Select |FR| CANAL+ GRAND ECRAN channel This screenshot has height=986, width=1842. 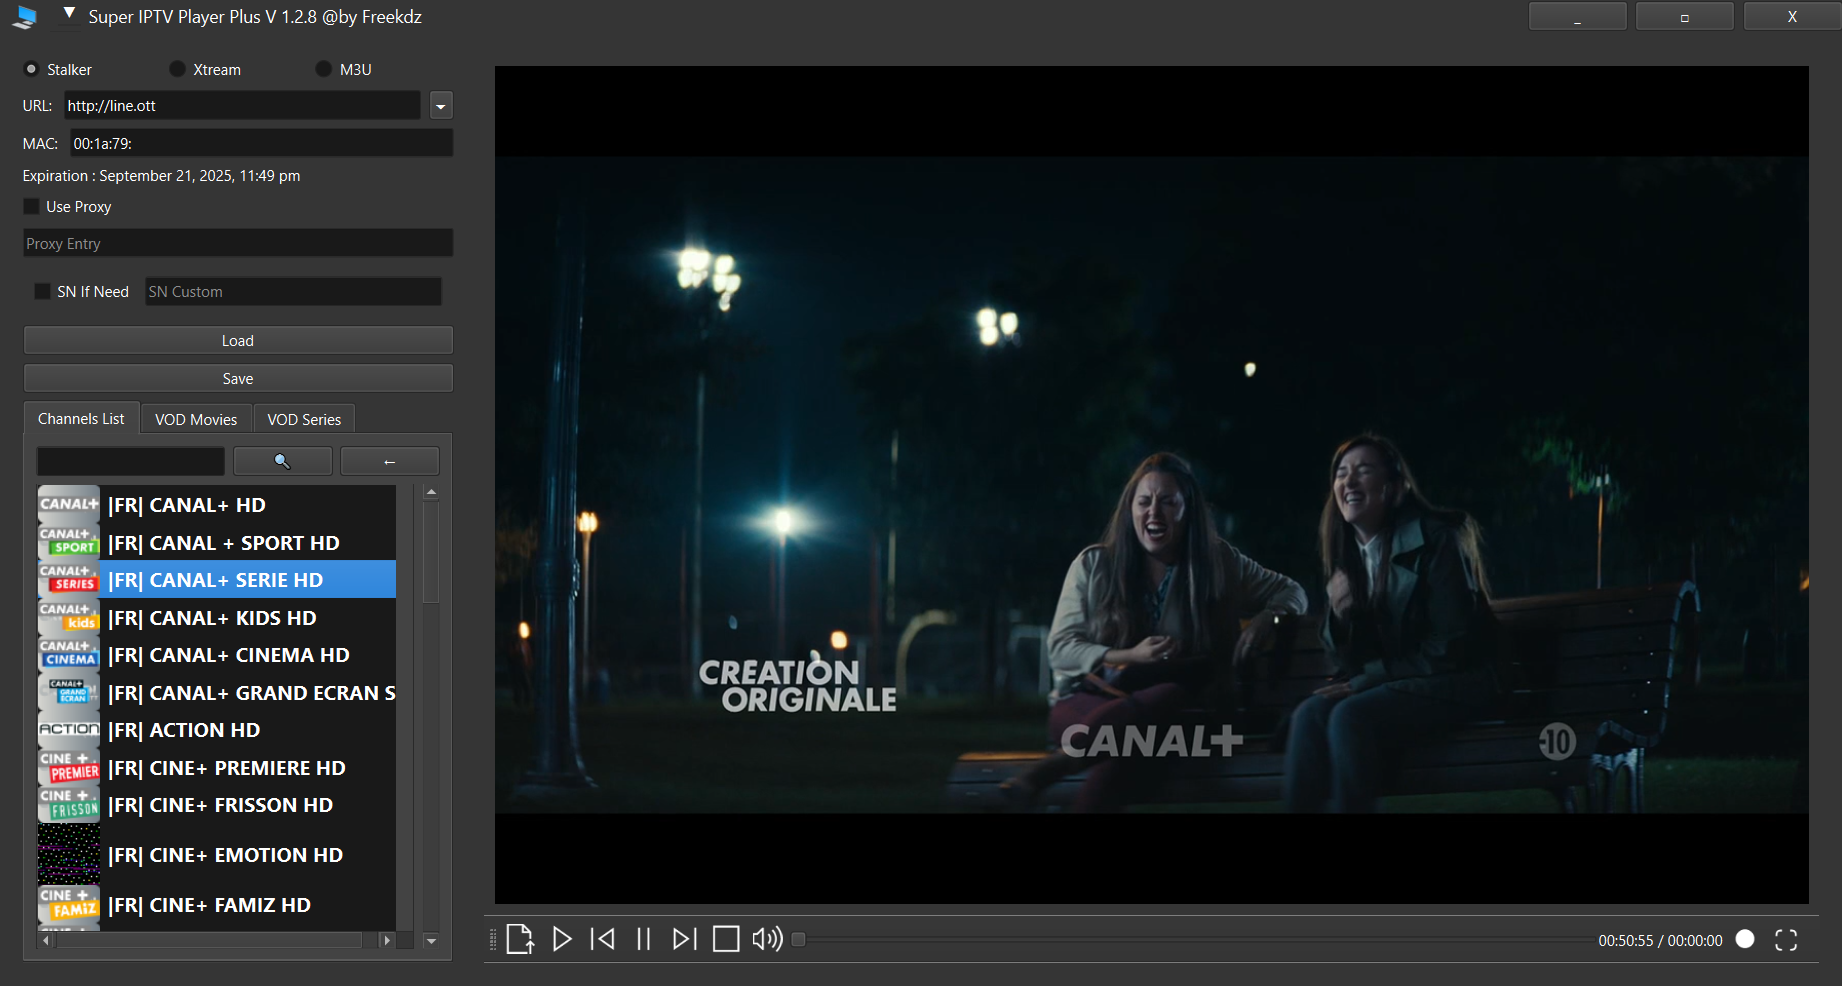(x=217, y=692)
